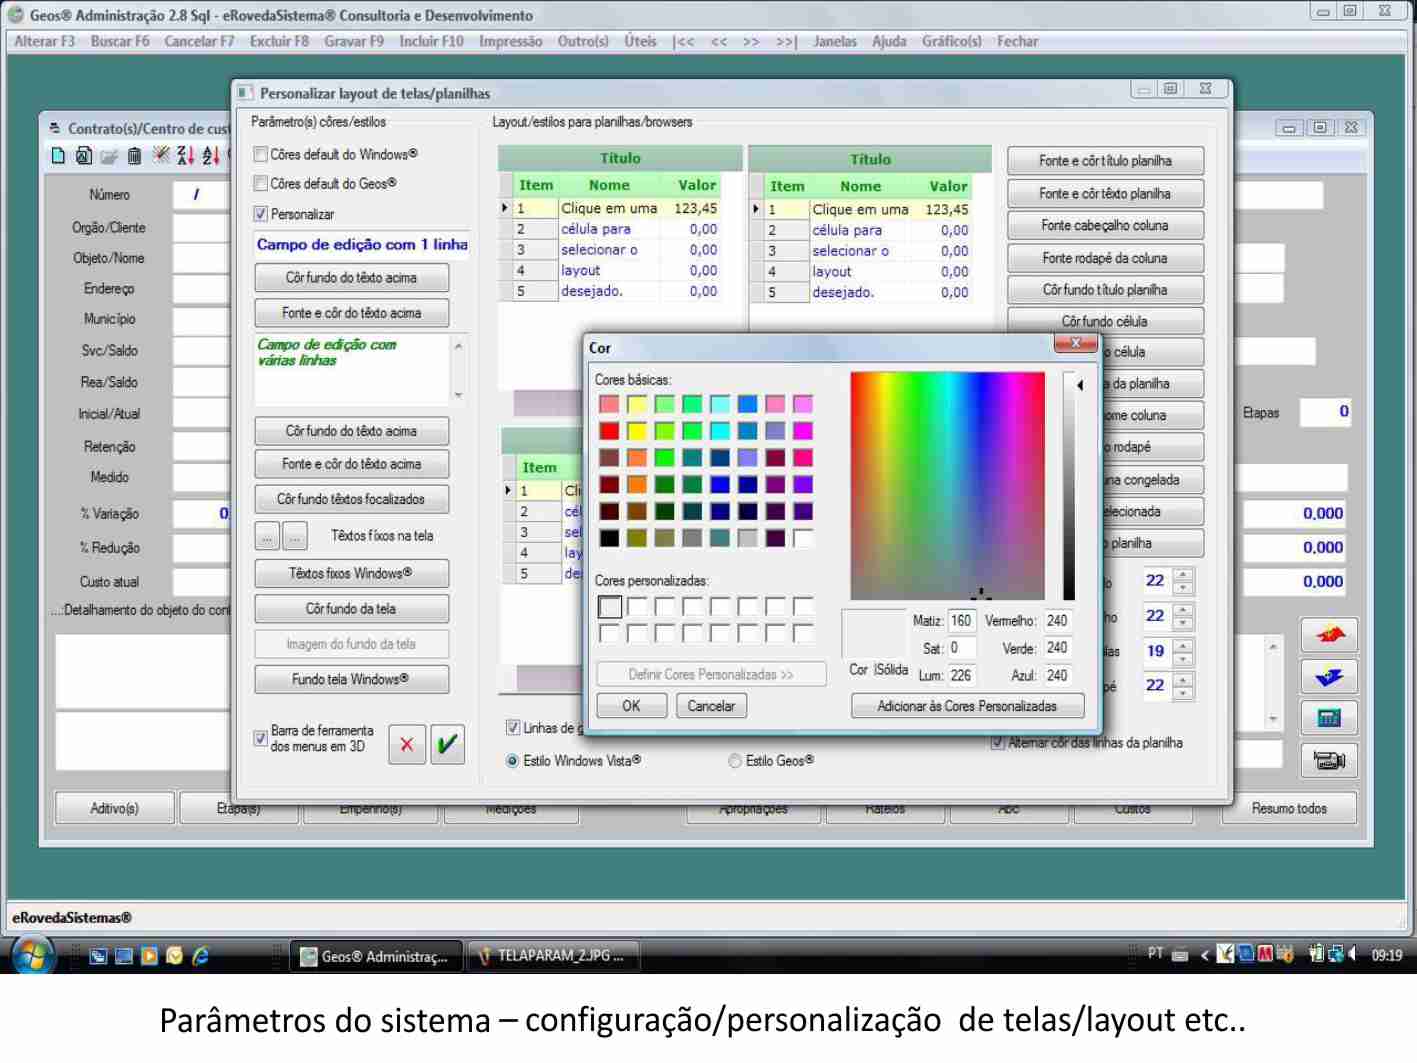Click Fonte cabeçalho coluna button

[1105, 225]
